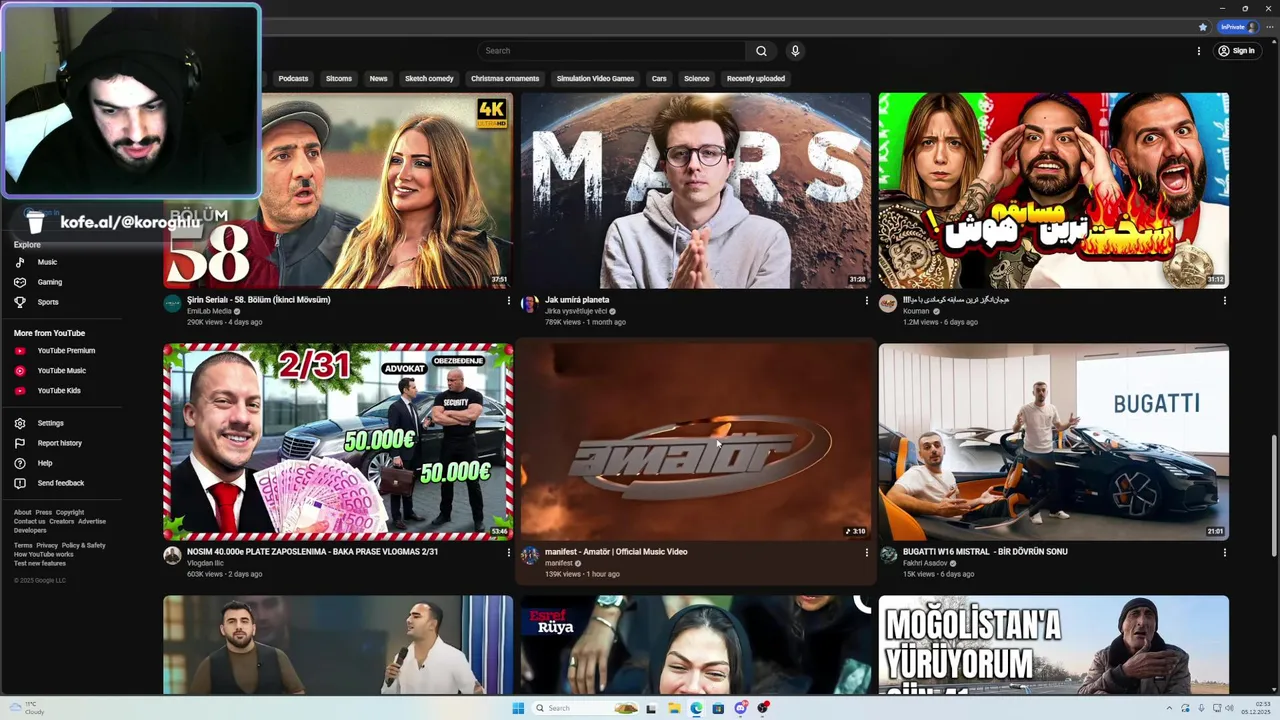This screenshot has height=720, width=1280.
Task: Open the Gaming controller icon in sidebar
Action: click(x=20, y=282)
